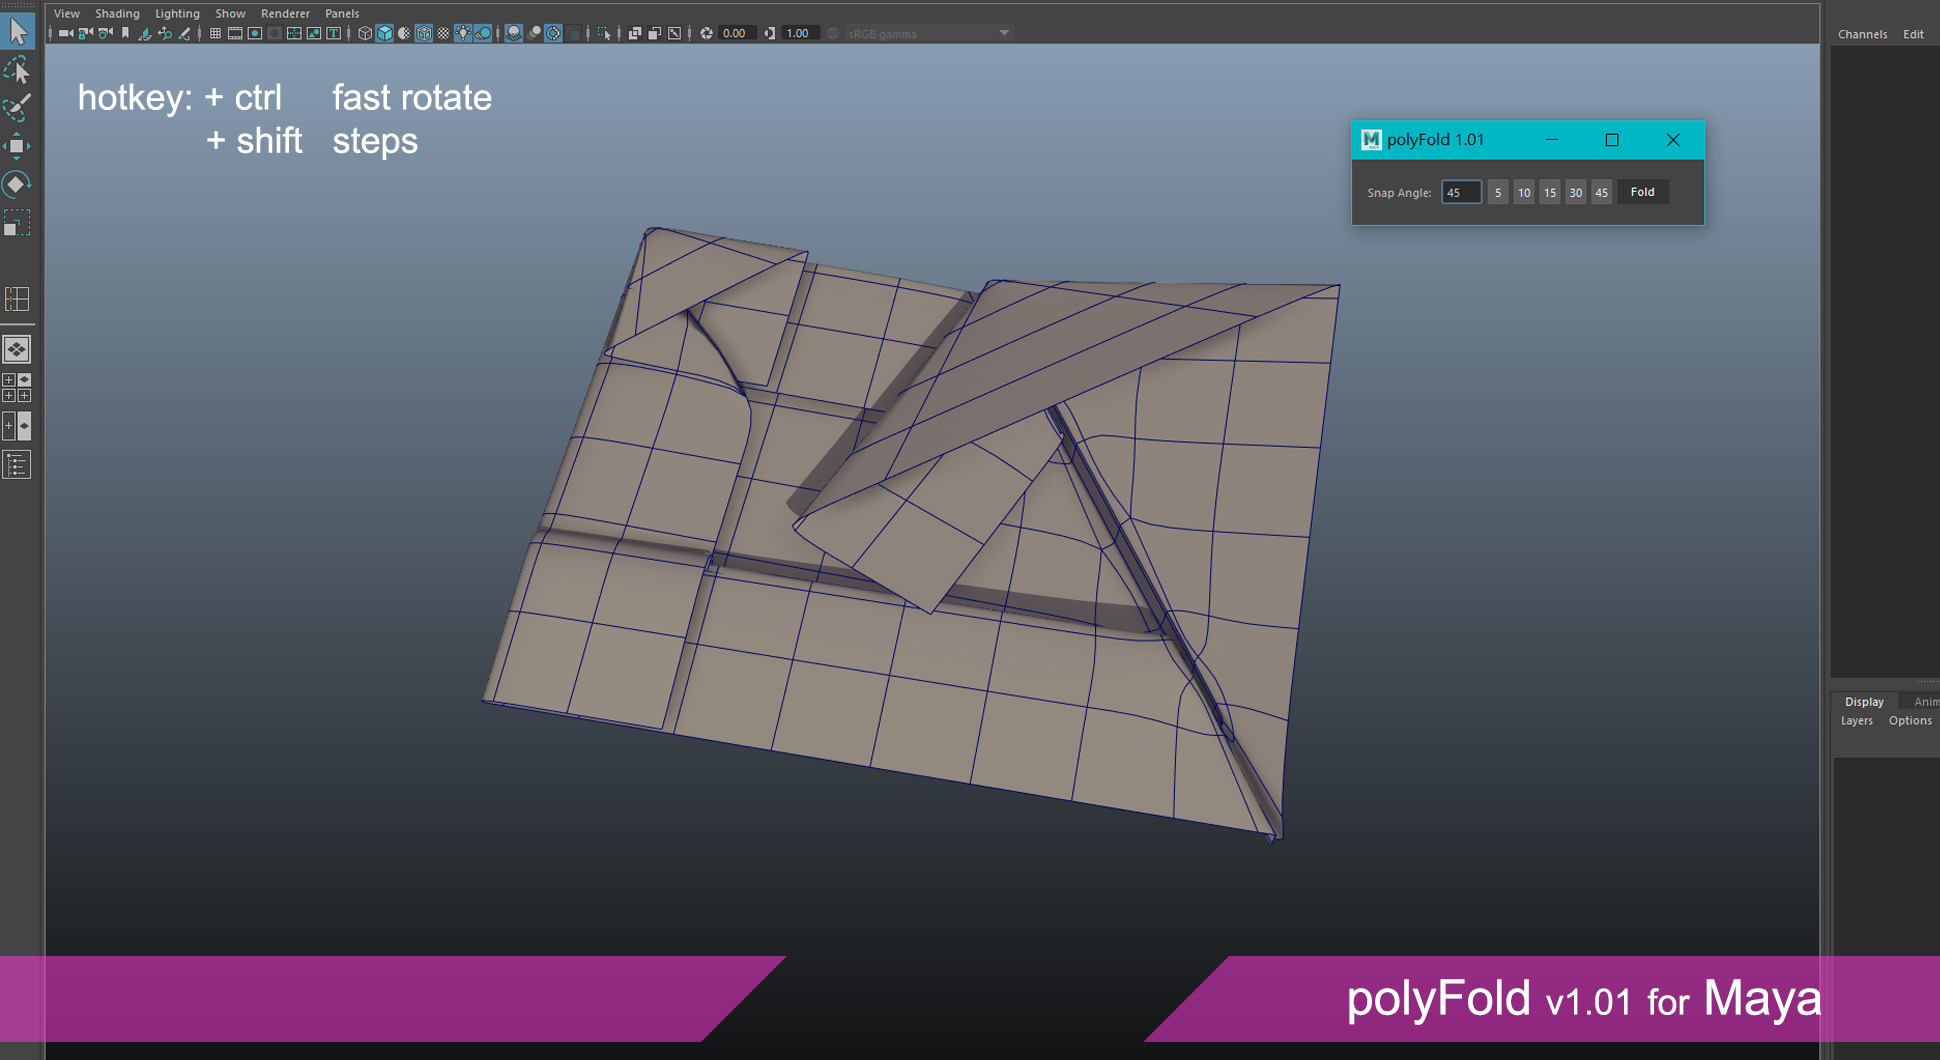Click the Fold button in polyFold
This screenshot has height=1060, width=1940.
pos(1642,192)
